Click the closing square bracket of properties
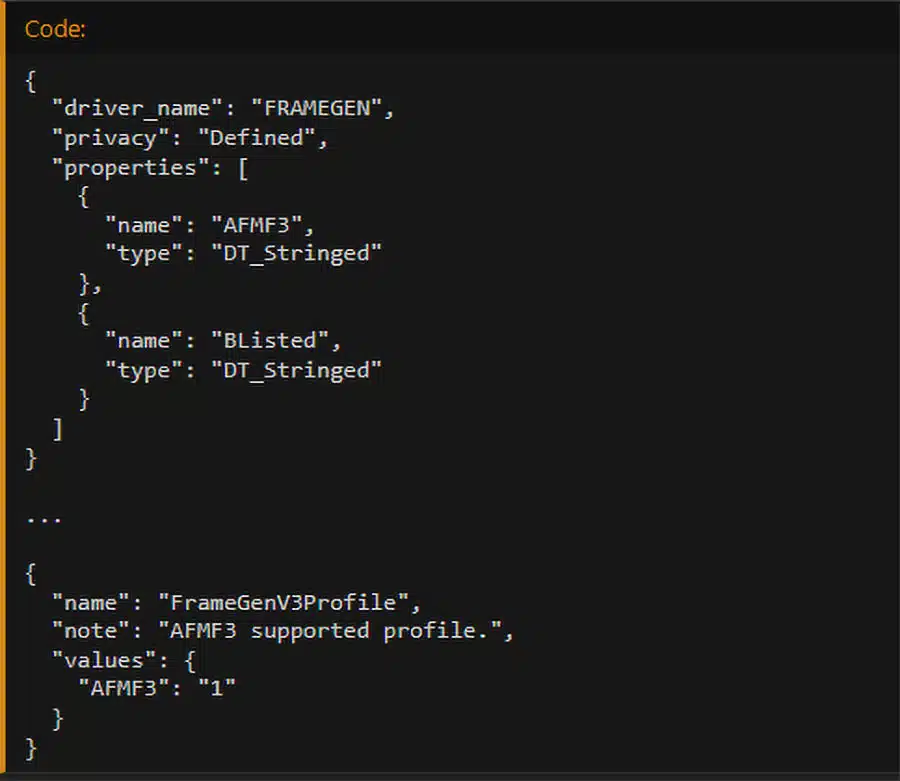Screen dimensions: 900x781 coord(58,429)
